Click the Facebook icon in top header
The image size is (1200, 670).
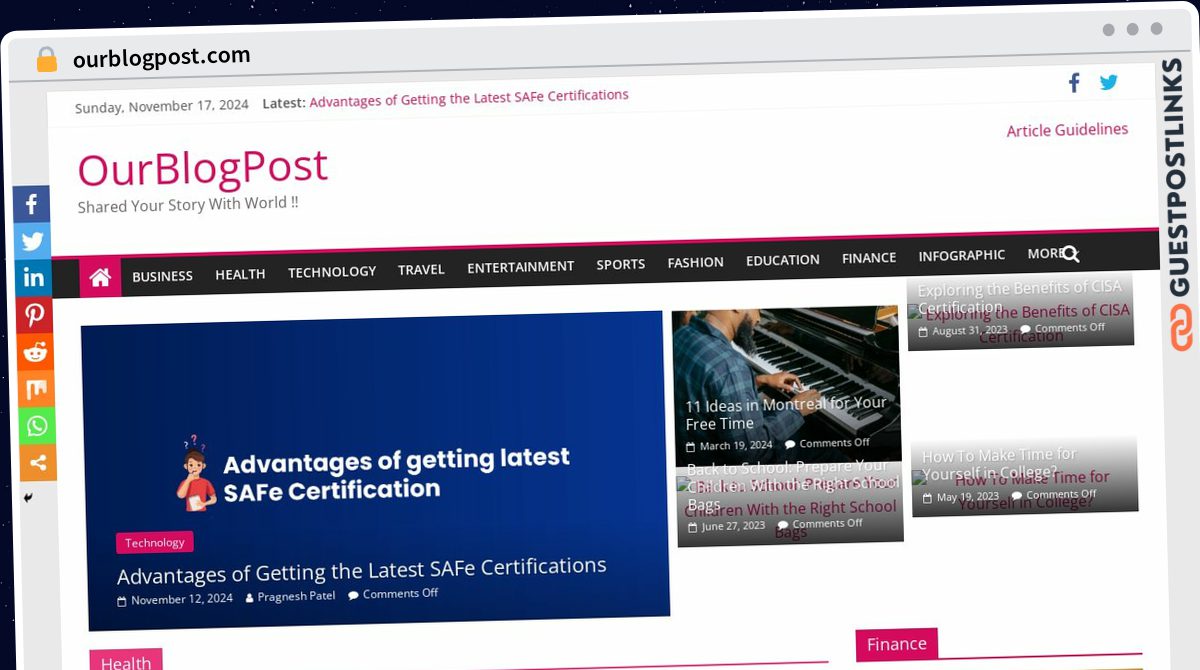pos(1074,83)
